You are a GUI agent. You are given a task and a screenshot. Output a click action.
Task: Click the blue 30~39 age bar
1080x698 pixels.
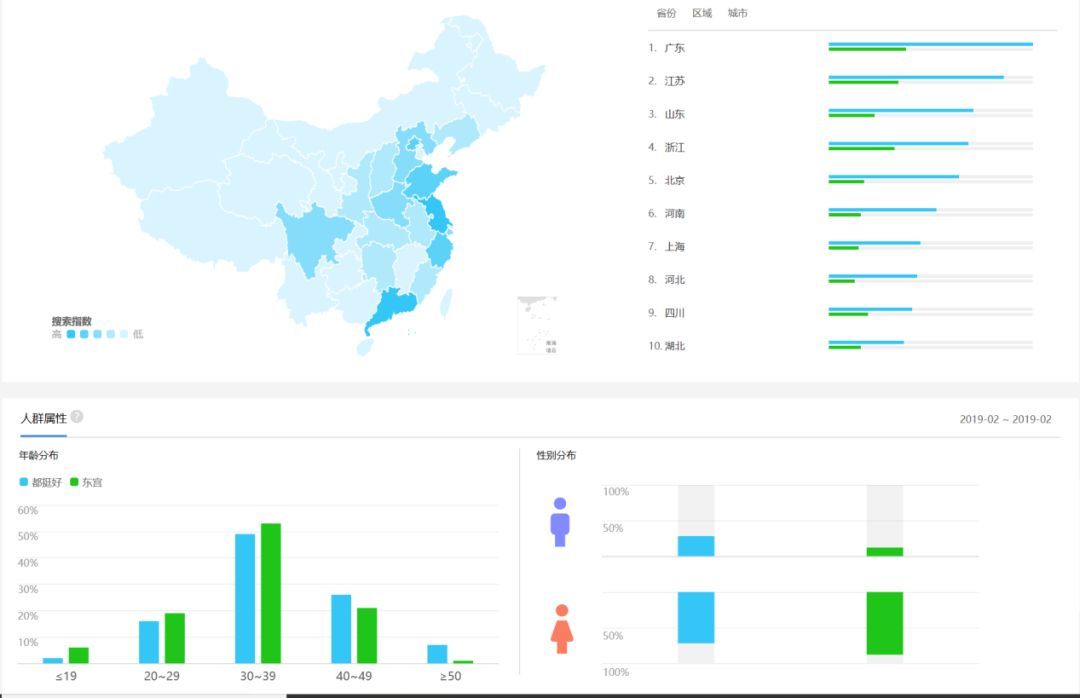click(245, 599)
